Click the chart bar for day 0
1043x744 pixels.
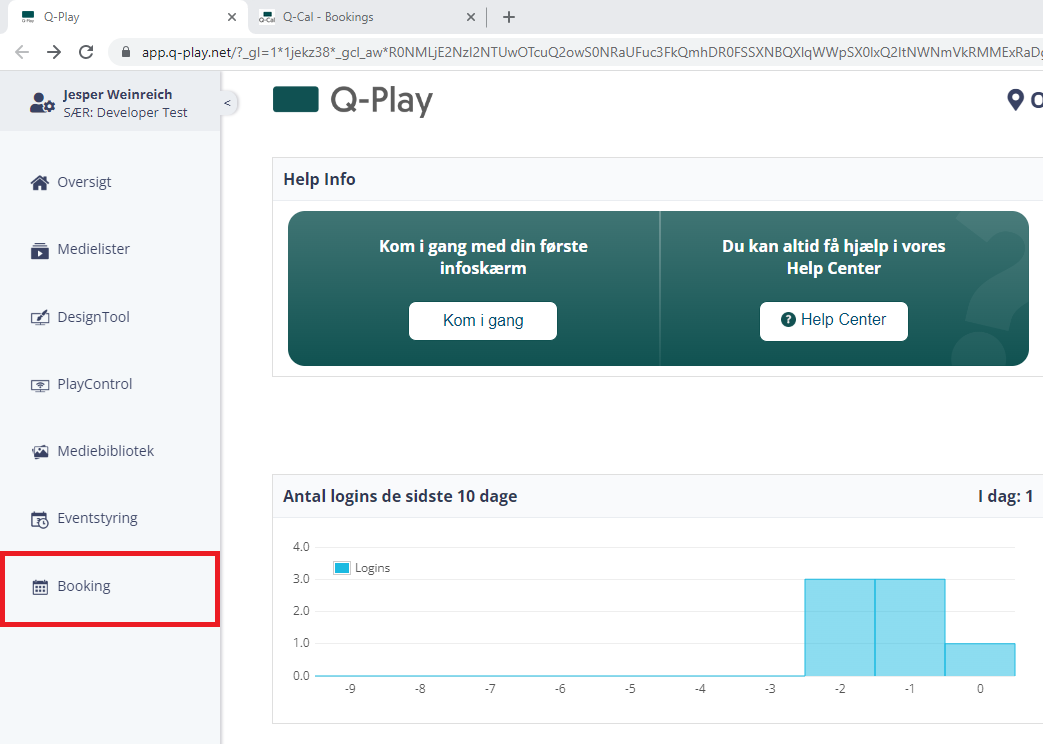click(x=980, y=659)
